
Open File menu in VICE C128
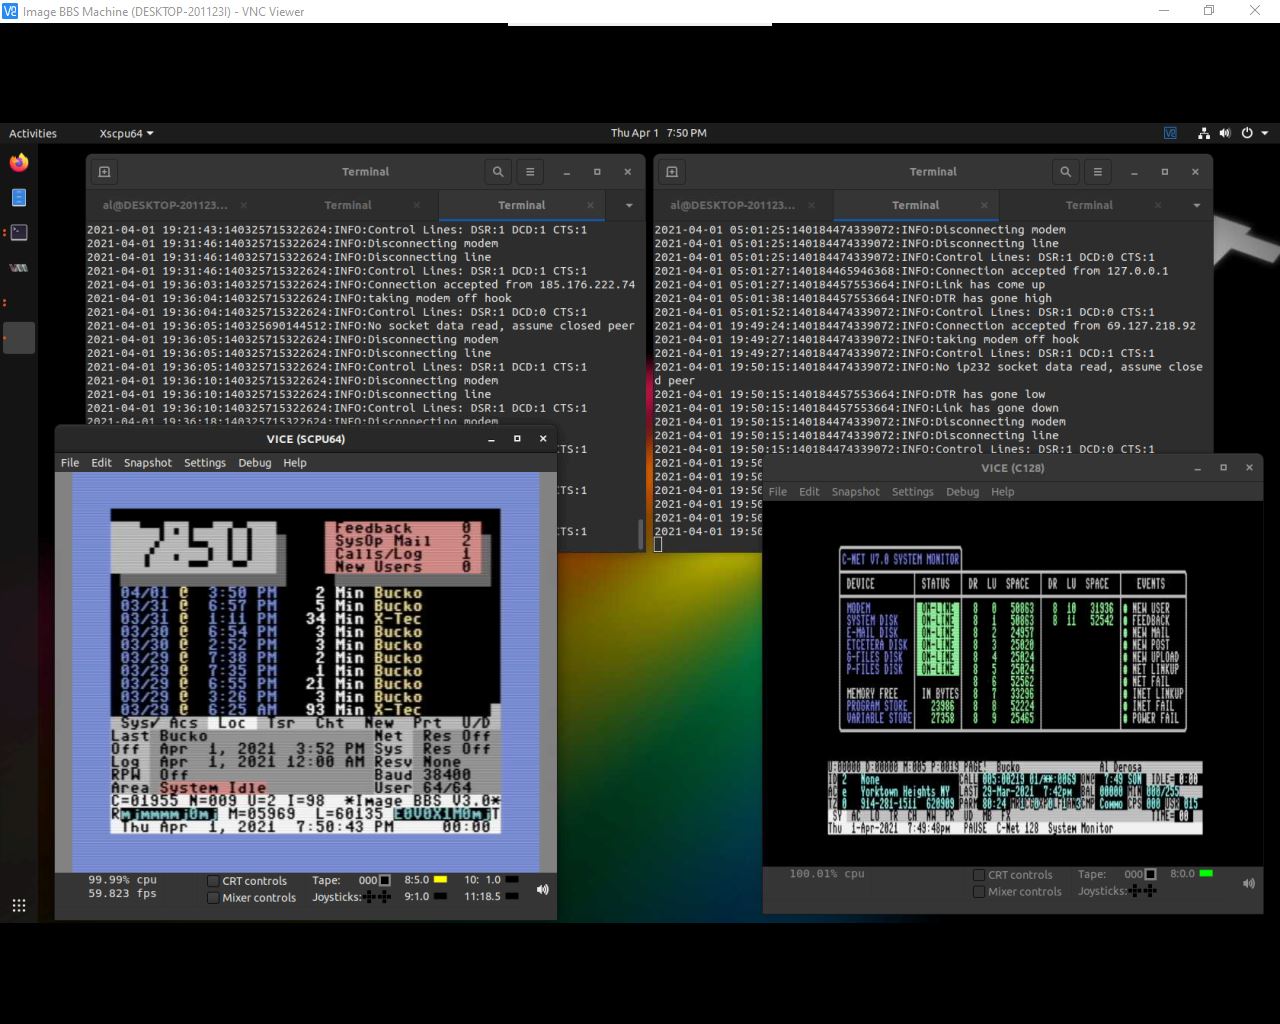778,492
